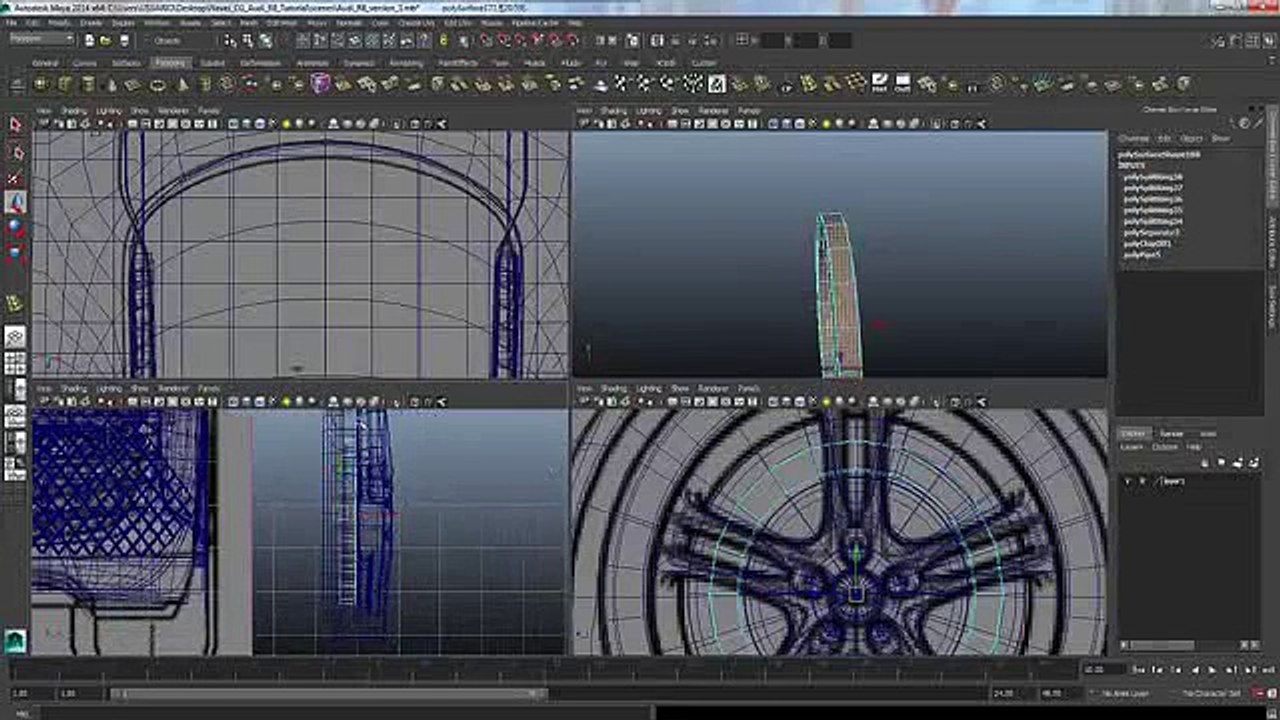Image resolution: width=1280 pixels, height=720 pixels.
Task: Click the current frame field beside playback controls
Action: (x=1103, y=669)
